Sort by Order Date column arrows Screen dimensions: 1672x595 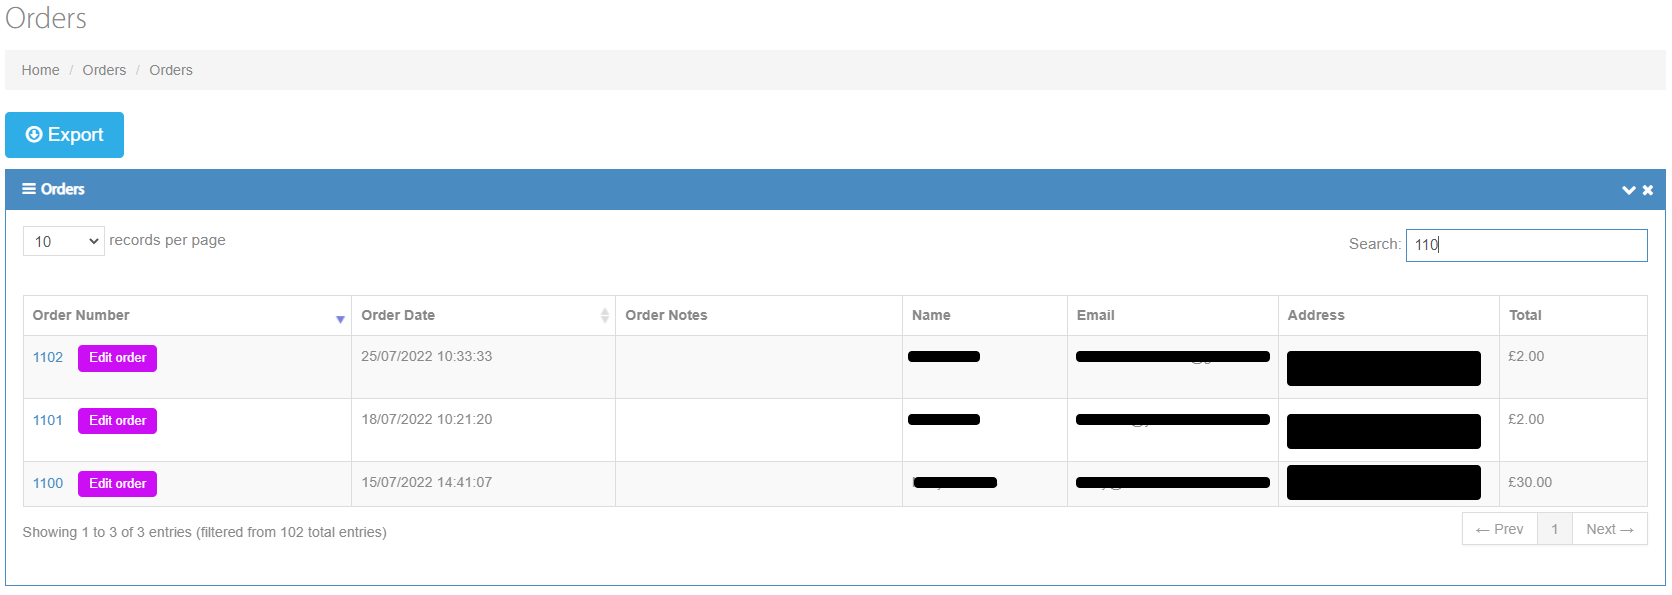coord(604,316)
